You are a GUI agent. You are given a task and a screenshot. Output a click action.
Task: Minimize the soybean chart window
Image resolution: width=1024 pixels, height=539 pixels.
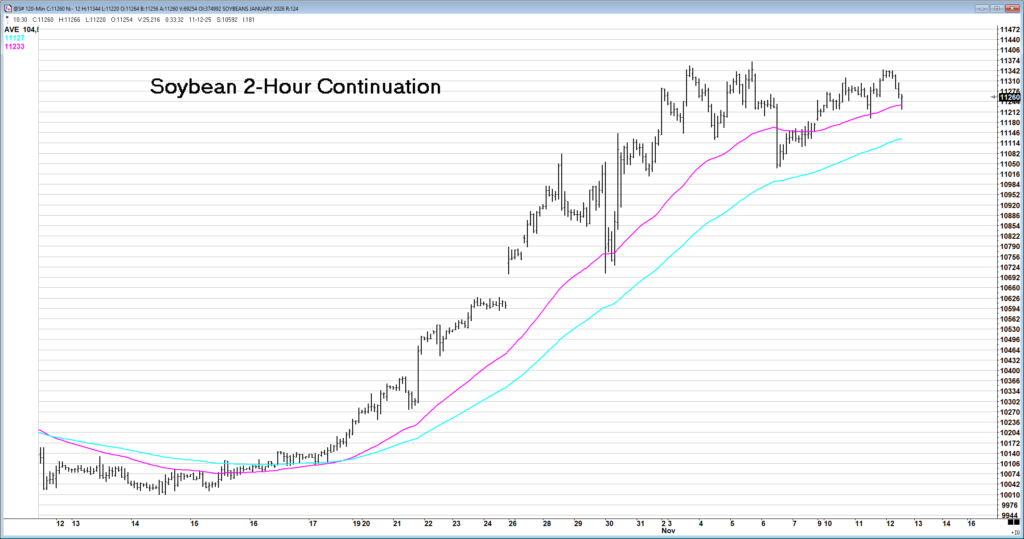pyautogui.click(x=984, y=7)
